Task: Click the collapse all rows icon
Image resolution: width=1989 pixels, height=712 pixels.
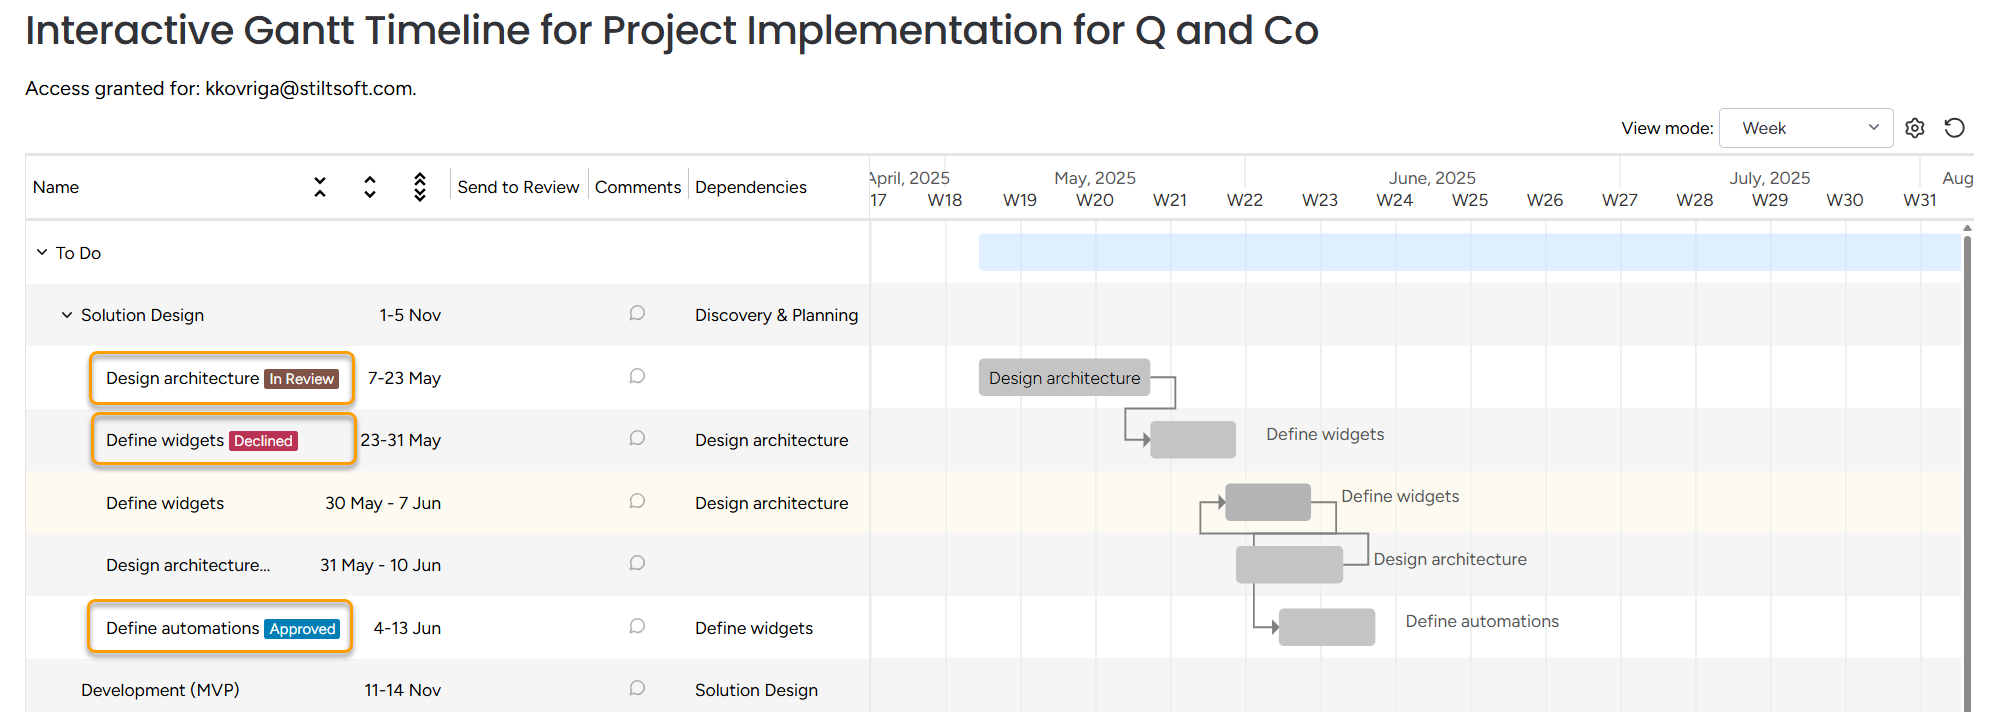Action: click(x=320, y=187)
